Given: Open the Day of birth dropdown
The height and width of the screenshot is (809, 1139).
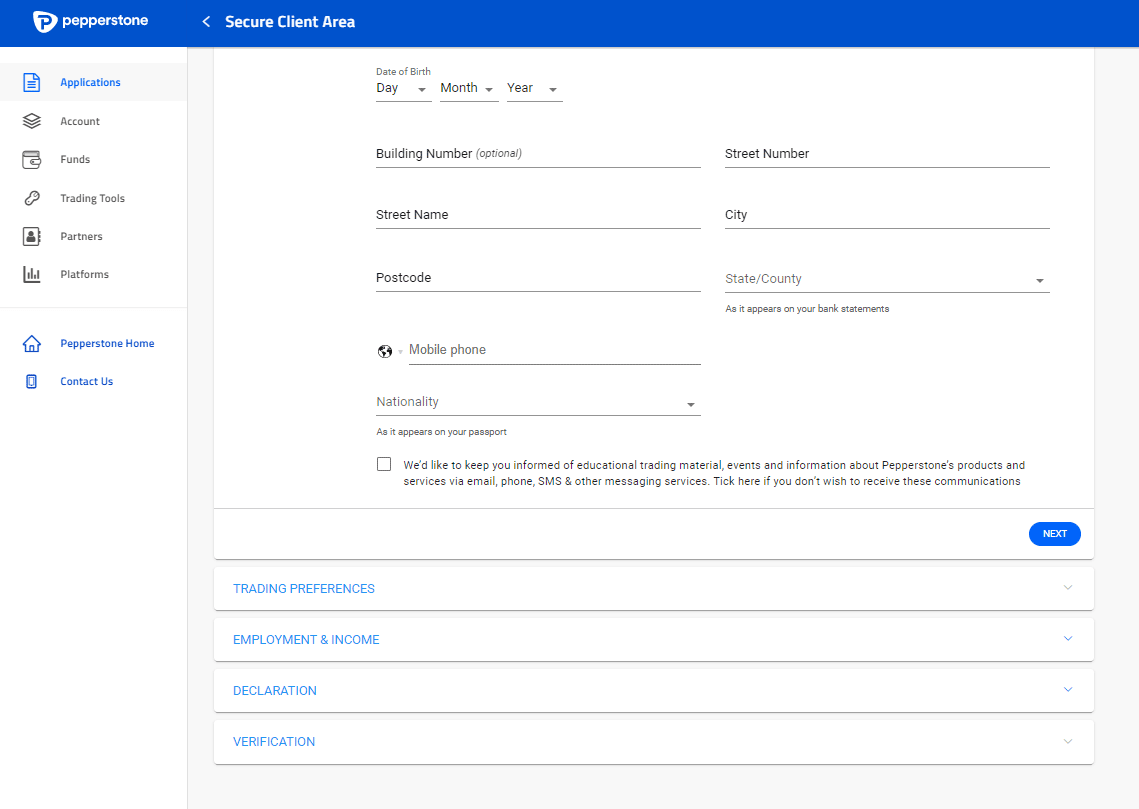Looking at the screenshot, I should (x=403, y=89).
